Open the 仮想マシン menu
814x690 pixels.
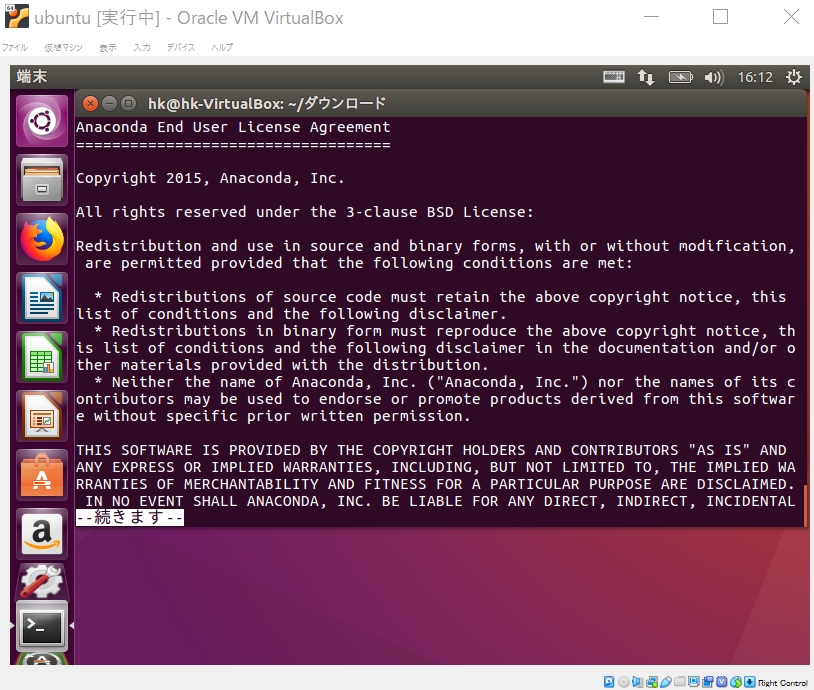(63, 47)
